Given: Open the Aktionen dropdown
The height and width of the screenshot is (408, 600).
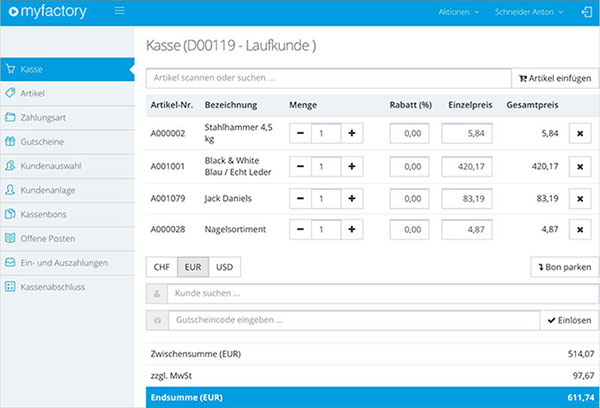Looking at the screenshot, I should [x=458, y=12].
